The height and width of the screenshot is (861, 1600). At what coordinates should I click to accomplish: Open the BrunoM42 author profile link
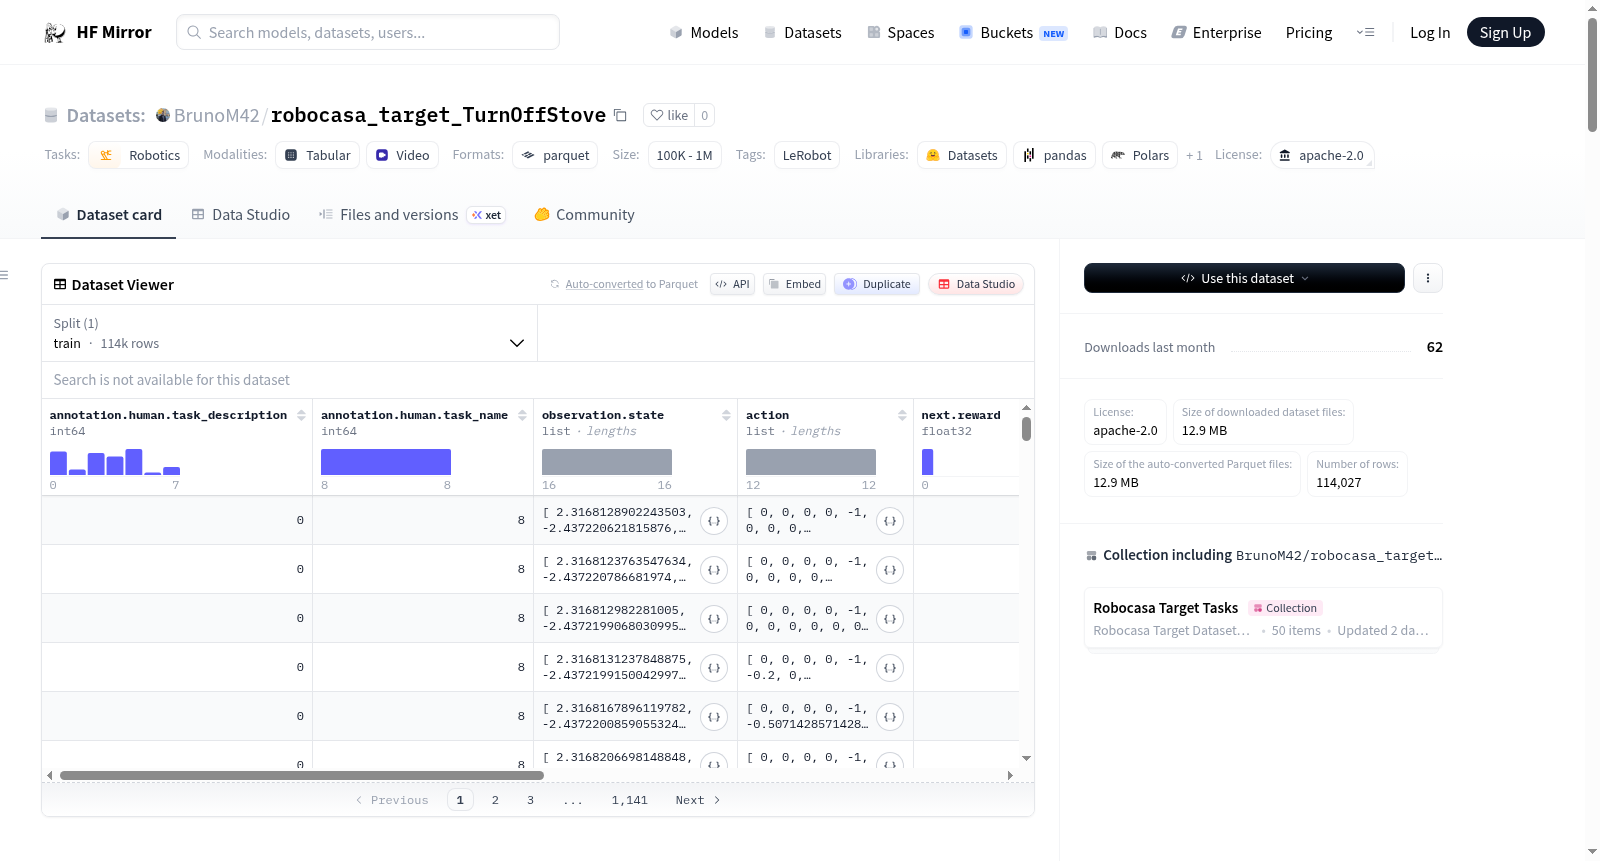(x=216, y=115)
